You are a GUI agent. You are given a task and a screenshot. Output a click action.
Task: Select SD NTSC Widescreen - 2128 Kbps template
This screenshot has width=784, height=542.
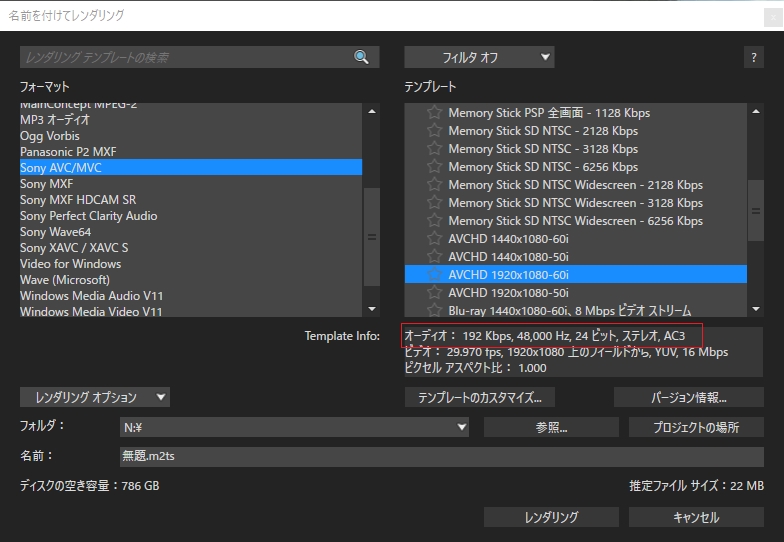576,184
